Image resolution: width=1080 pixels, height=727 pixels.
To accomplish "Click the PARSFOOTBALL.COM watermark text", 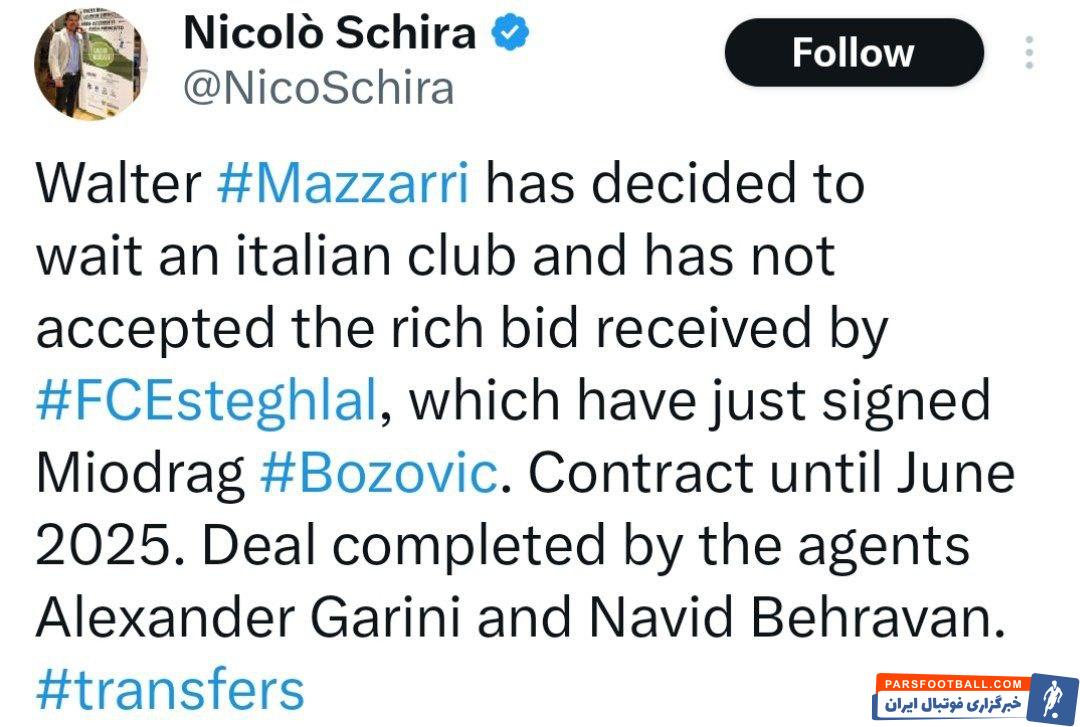I will coord(950,683).
